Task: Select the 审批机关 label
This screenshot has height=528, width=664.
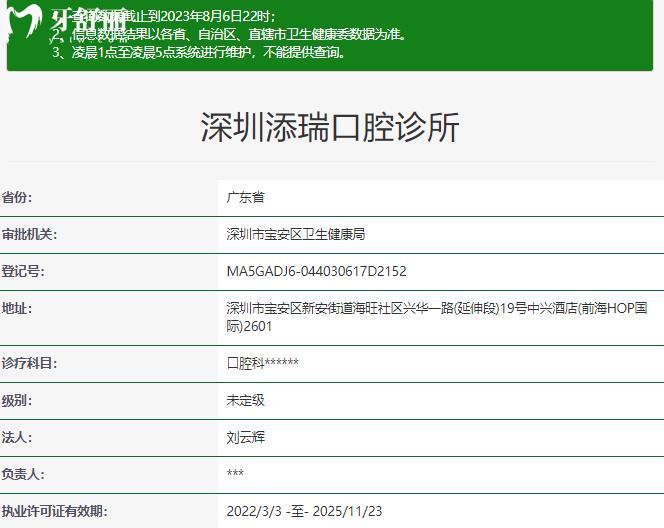Action: [29, 234]
